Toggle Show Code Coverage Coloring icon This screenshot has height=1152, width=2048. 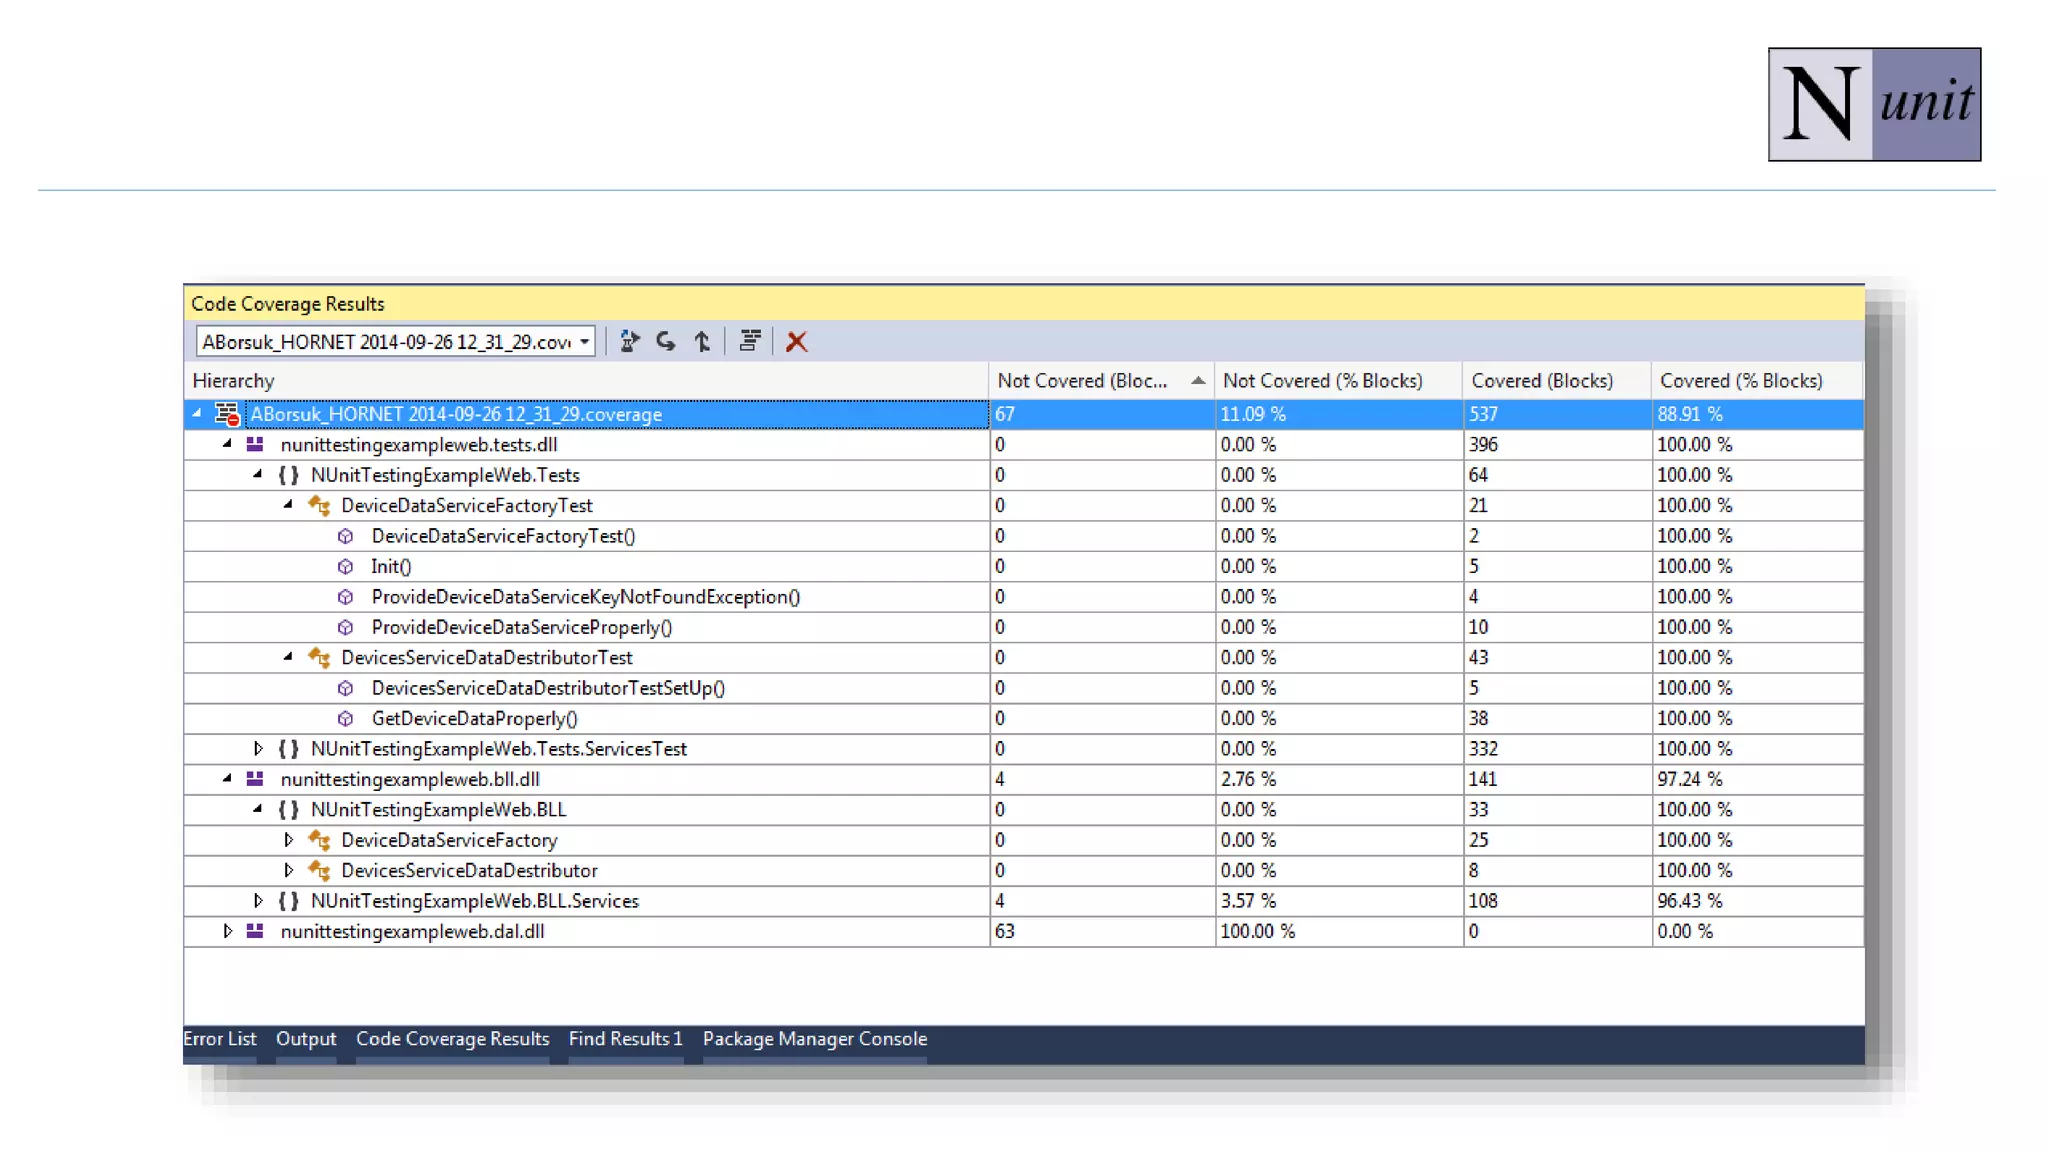pyautogui.click(x=749, y=342)
